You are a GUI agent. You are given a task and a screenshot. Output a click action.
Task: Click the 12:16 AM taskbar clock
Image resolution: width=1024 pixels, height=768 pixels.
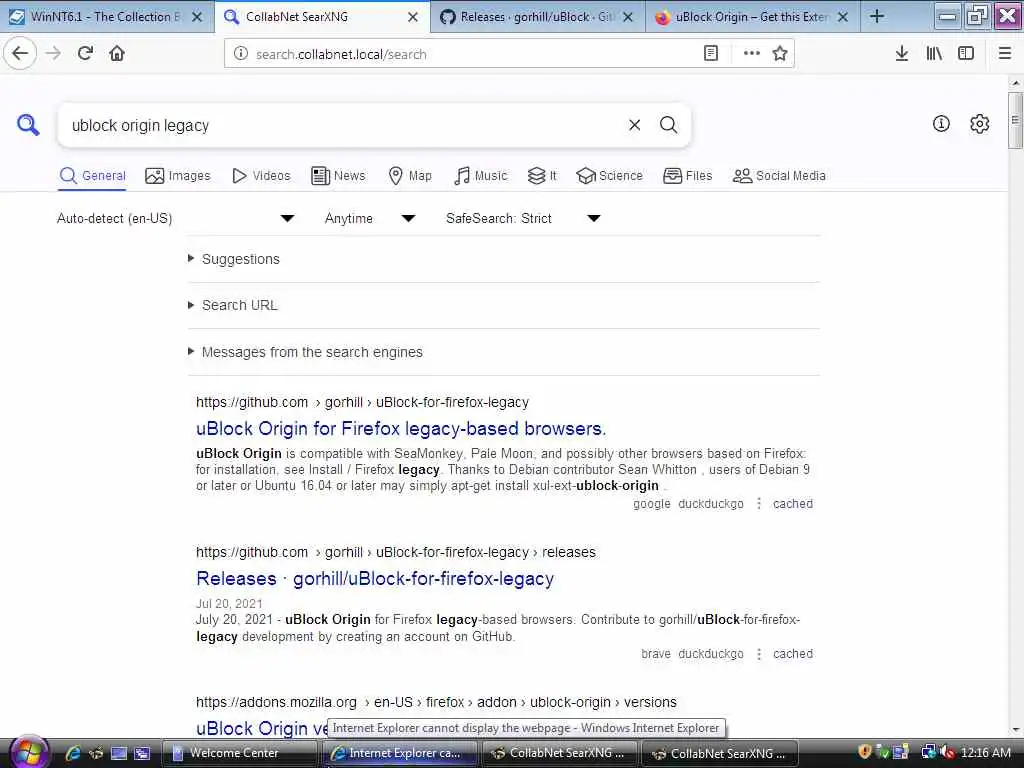(x=985, y=752)
